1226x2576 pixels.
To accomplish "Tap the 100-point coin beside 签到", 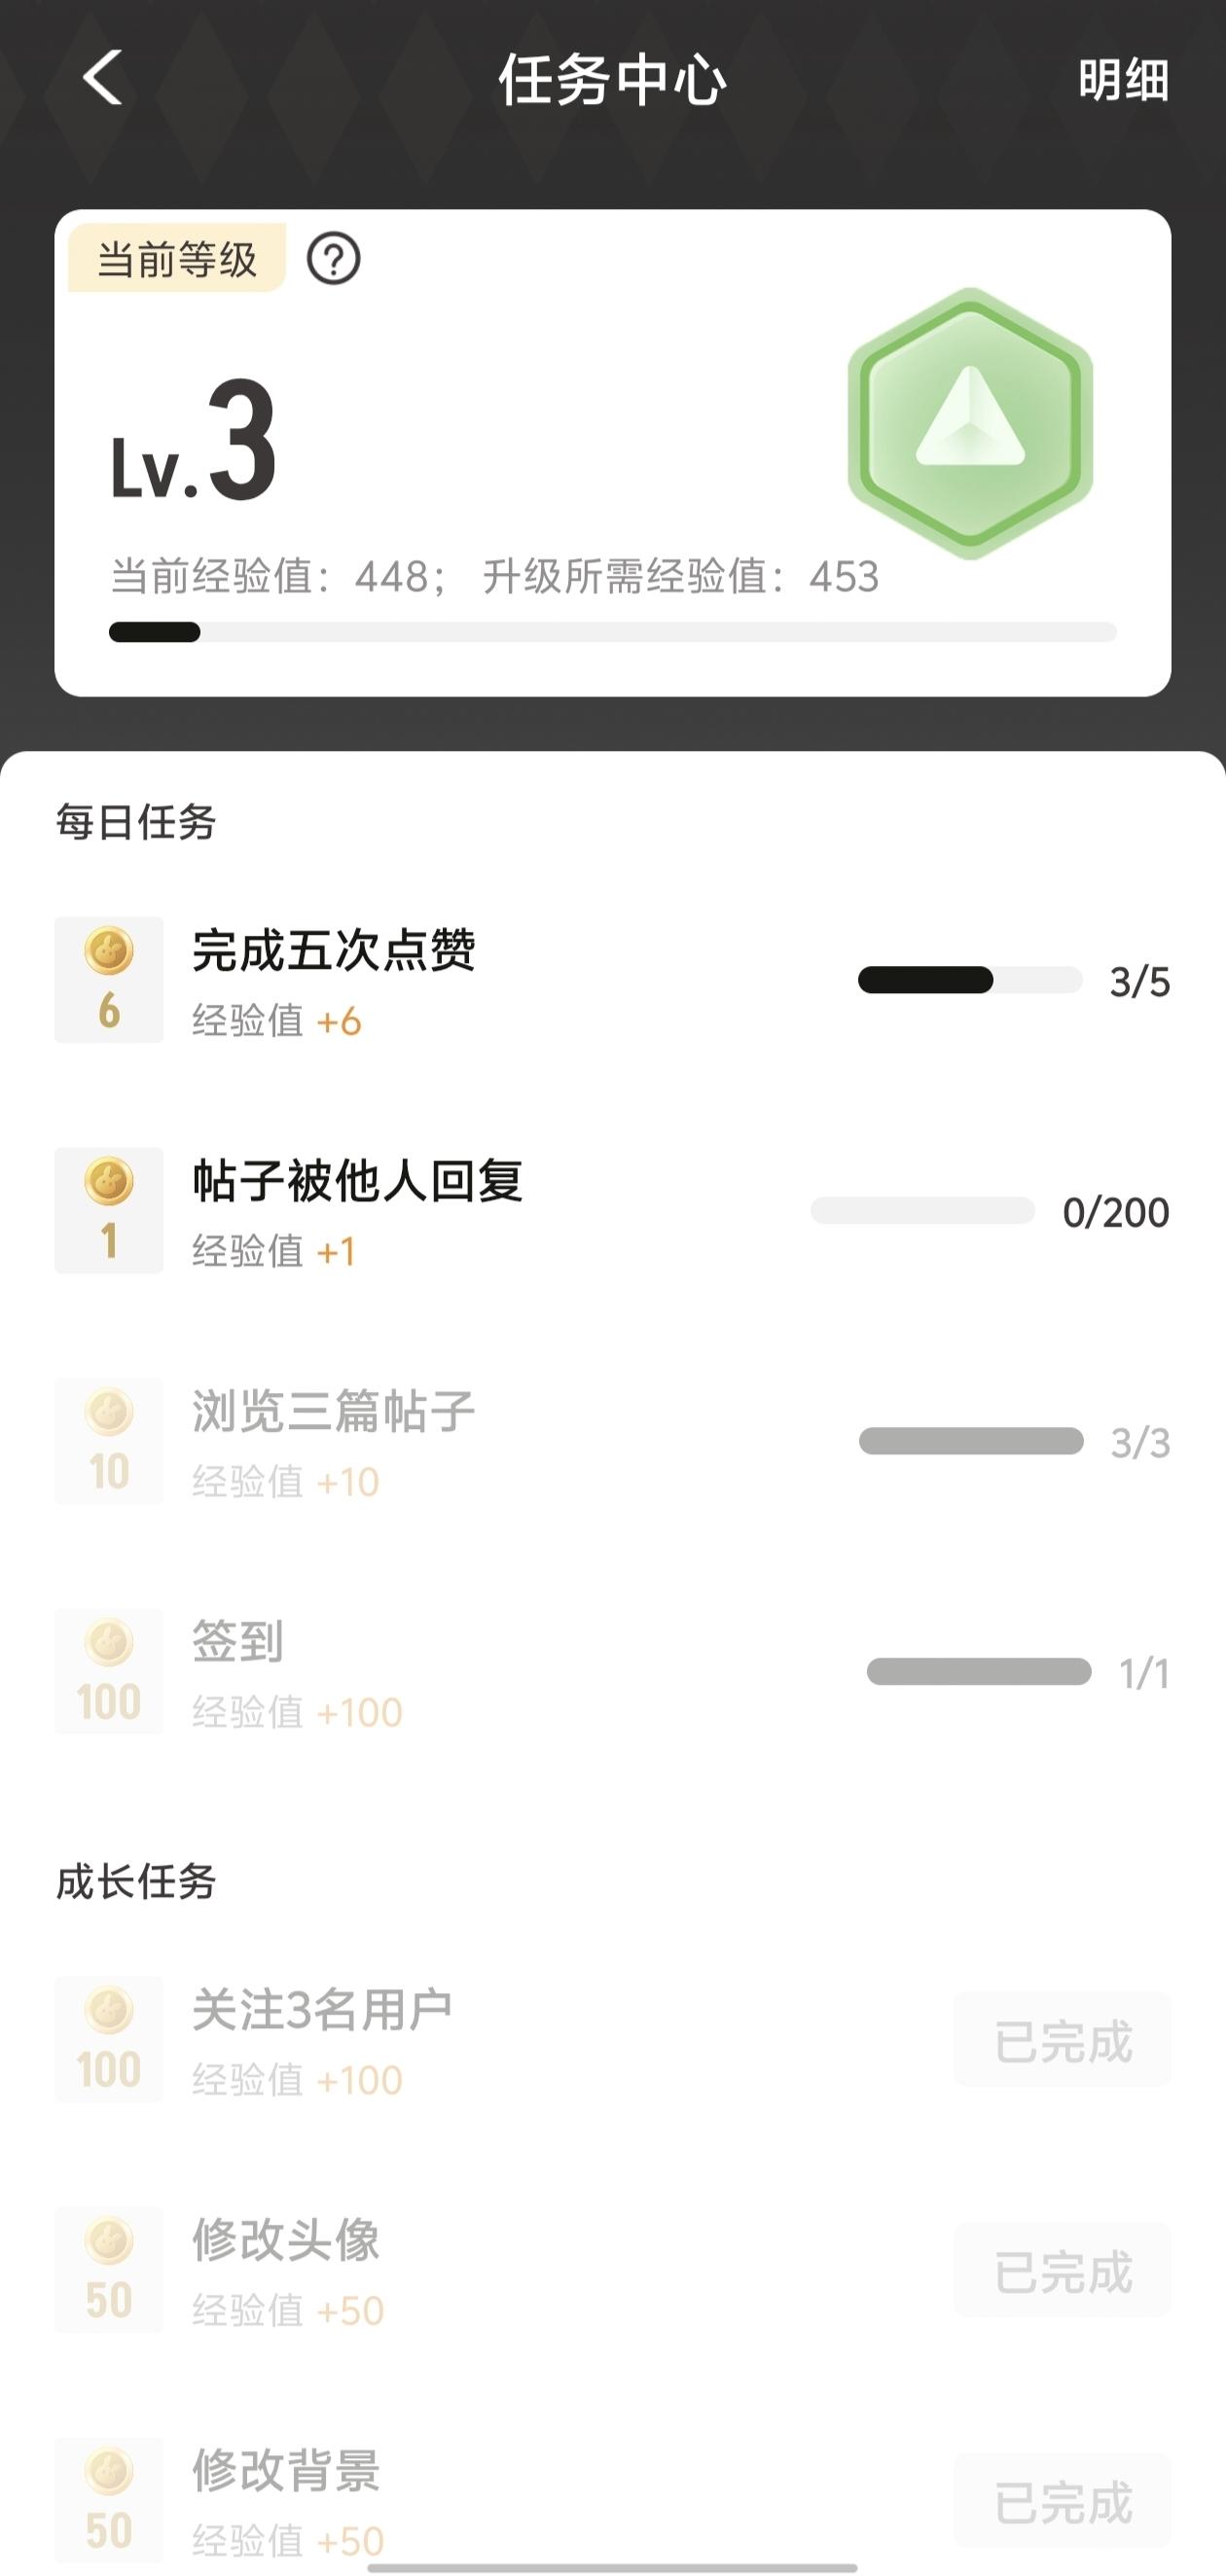I will click(x=109, y=1671).
